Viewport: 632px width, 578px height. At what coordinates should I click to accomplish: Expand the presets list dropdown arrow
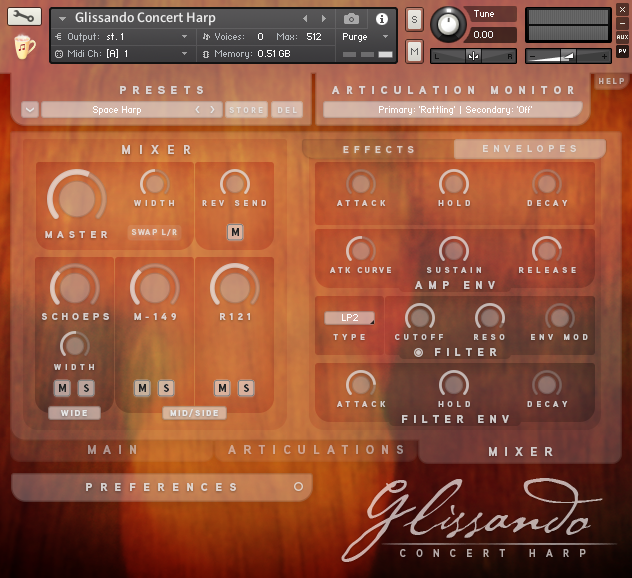click(30, 110)
